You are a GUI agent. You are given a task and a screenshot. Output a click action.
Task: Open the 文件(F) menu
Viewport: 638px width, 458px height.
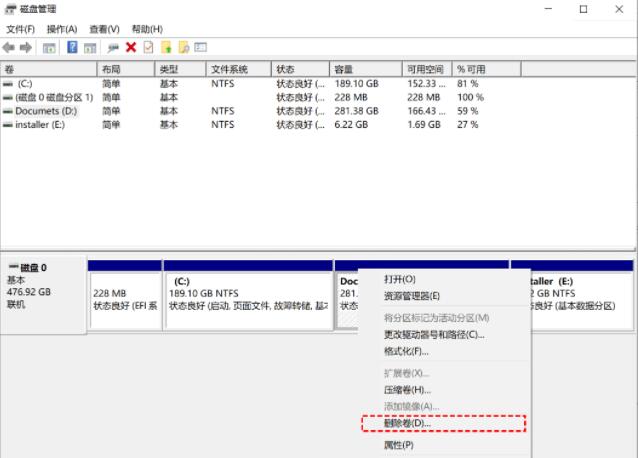[x=20, y=29]
